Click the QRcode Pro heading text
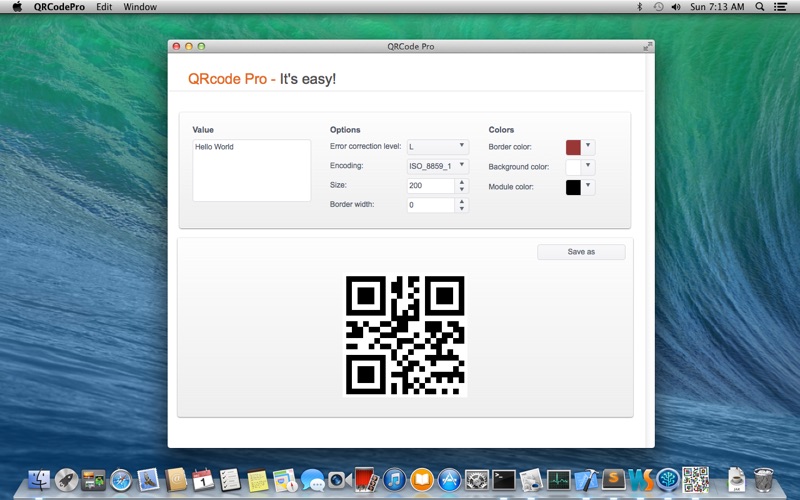Image resolution: width=800 pixels, height=500 pixels. (x=262, y=79)
